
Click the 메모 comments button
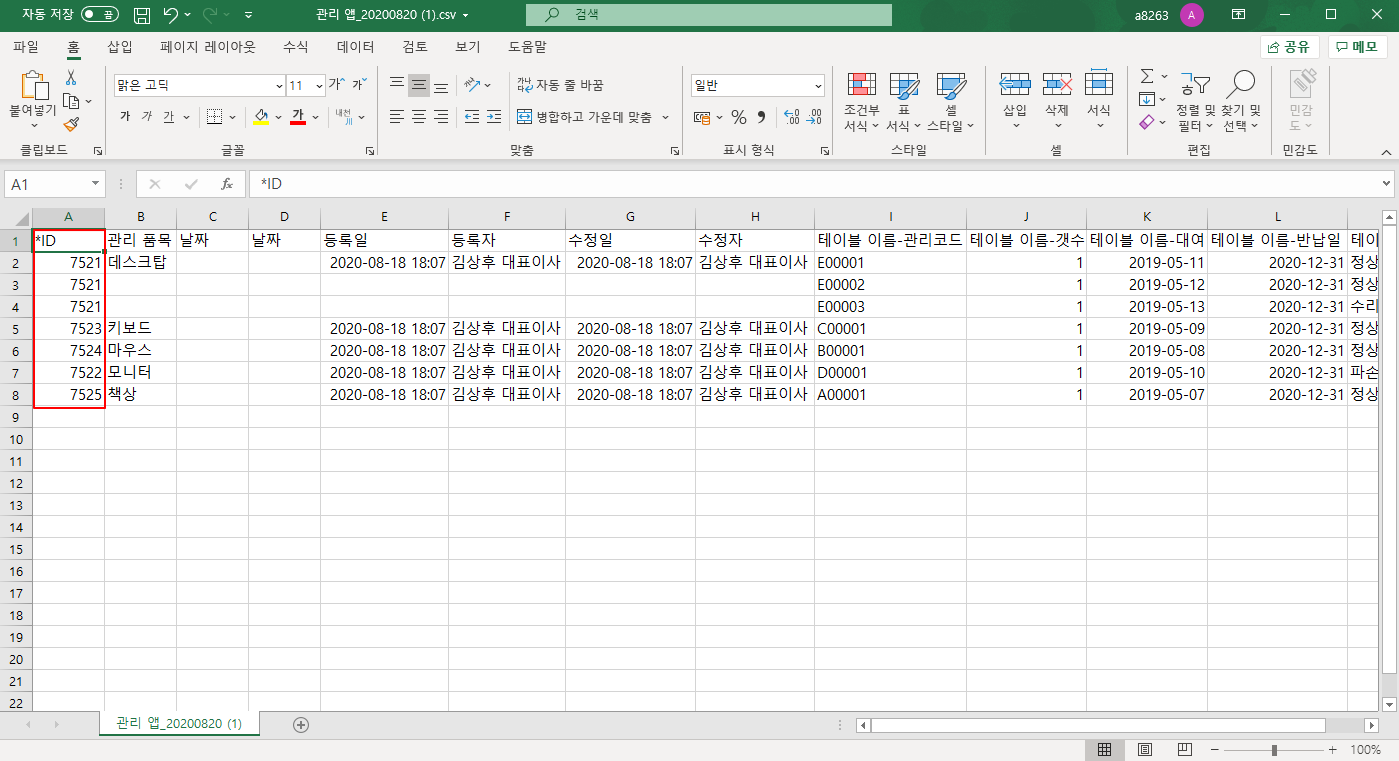pyautogui.click(x=1357, y=47)
